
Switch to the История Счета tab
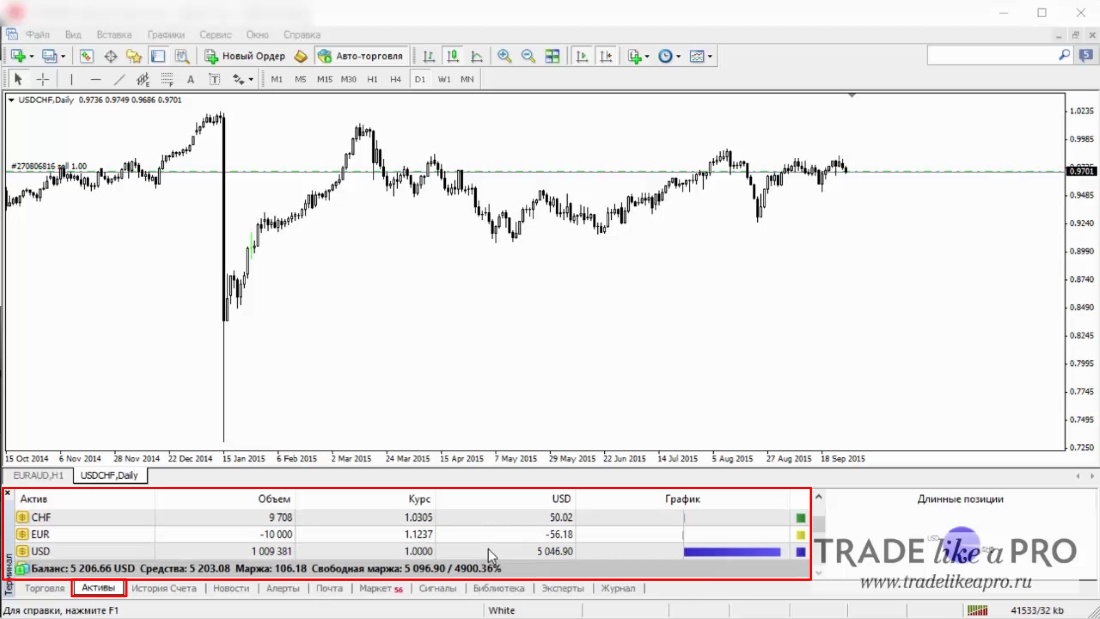coord(163,588)
